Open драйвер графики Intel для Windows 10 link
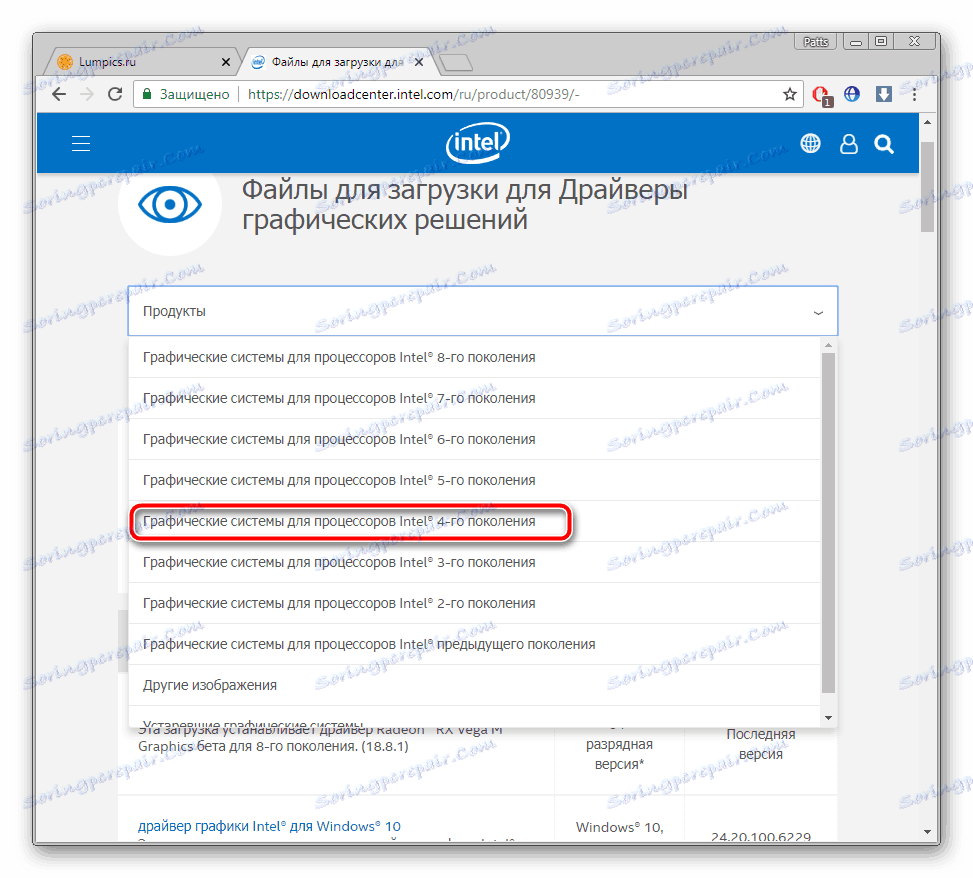973x878 pixels. [269, 826]
